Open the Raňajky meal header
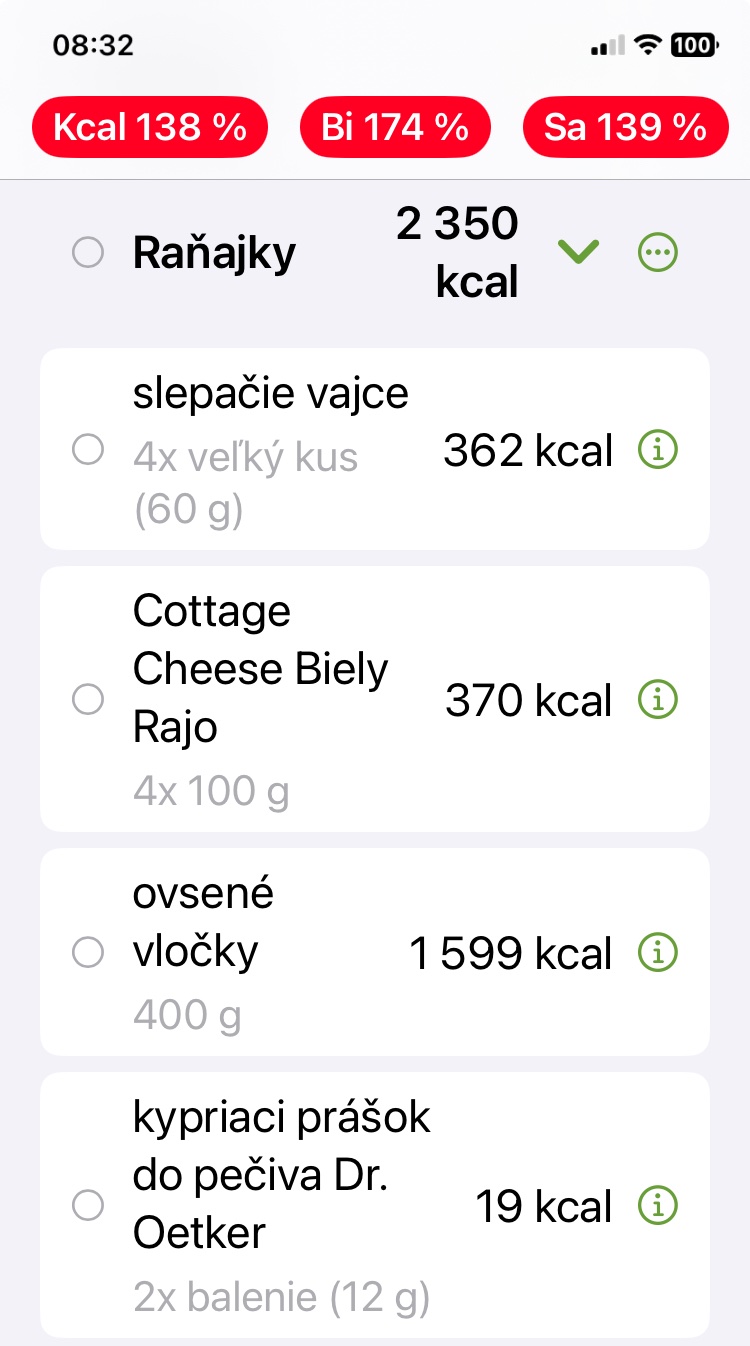The height and width of the screenshot is (1346, 750). coord(214,254)
